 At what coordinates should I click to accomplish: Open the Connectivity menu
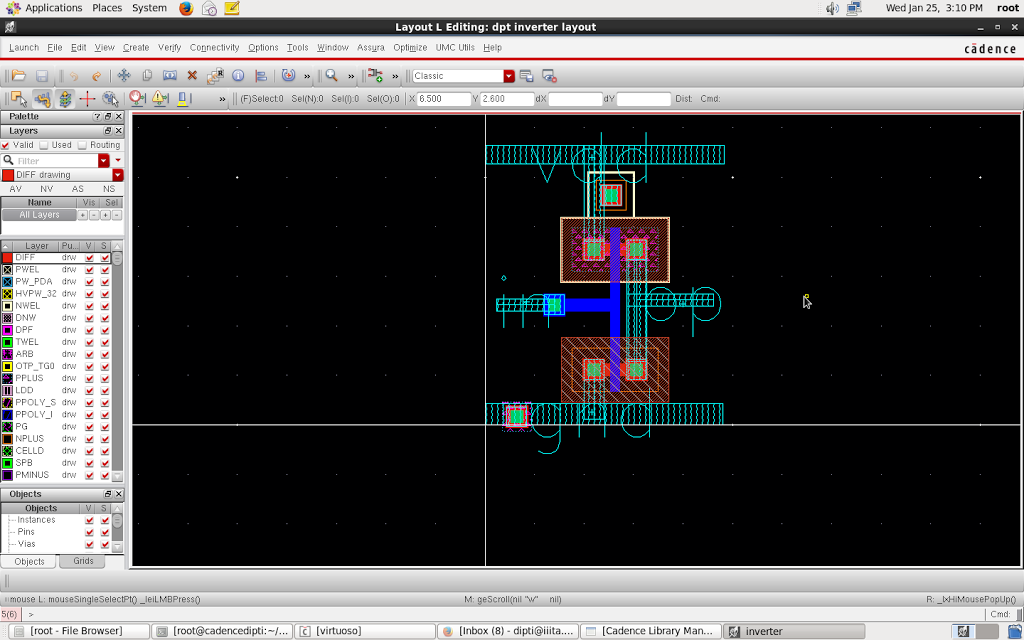217,47
